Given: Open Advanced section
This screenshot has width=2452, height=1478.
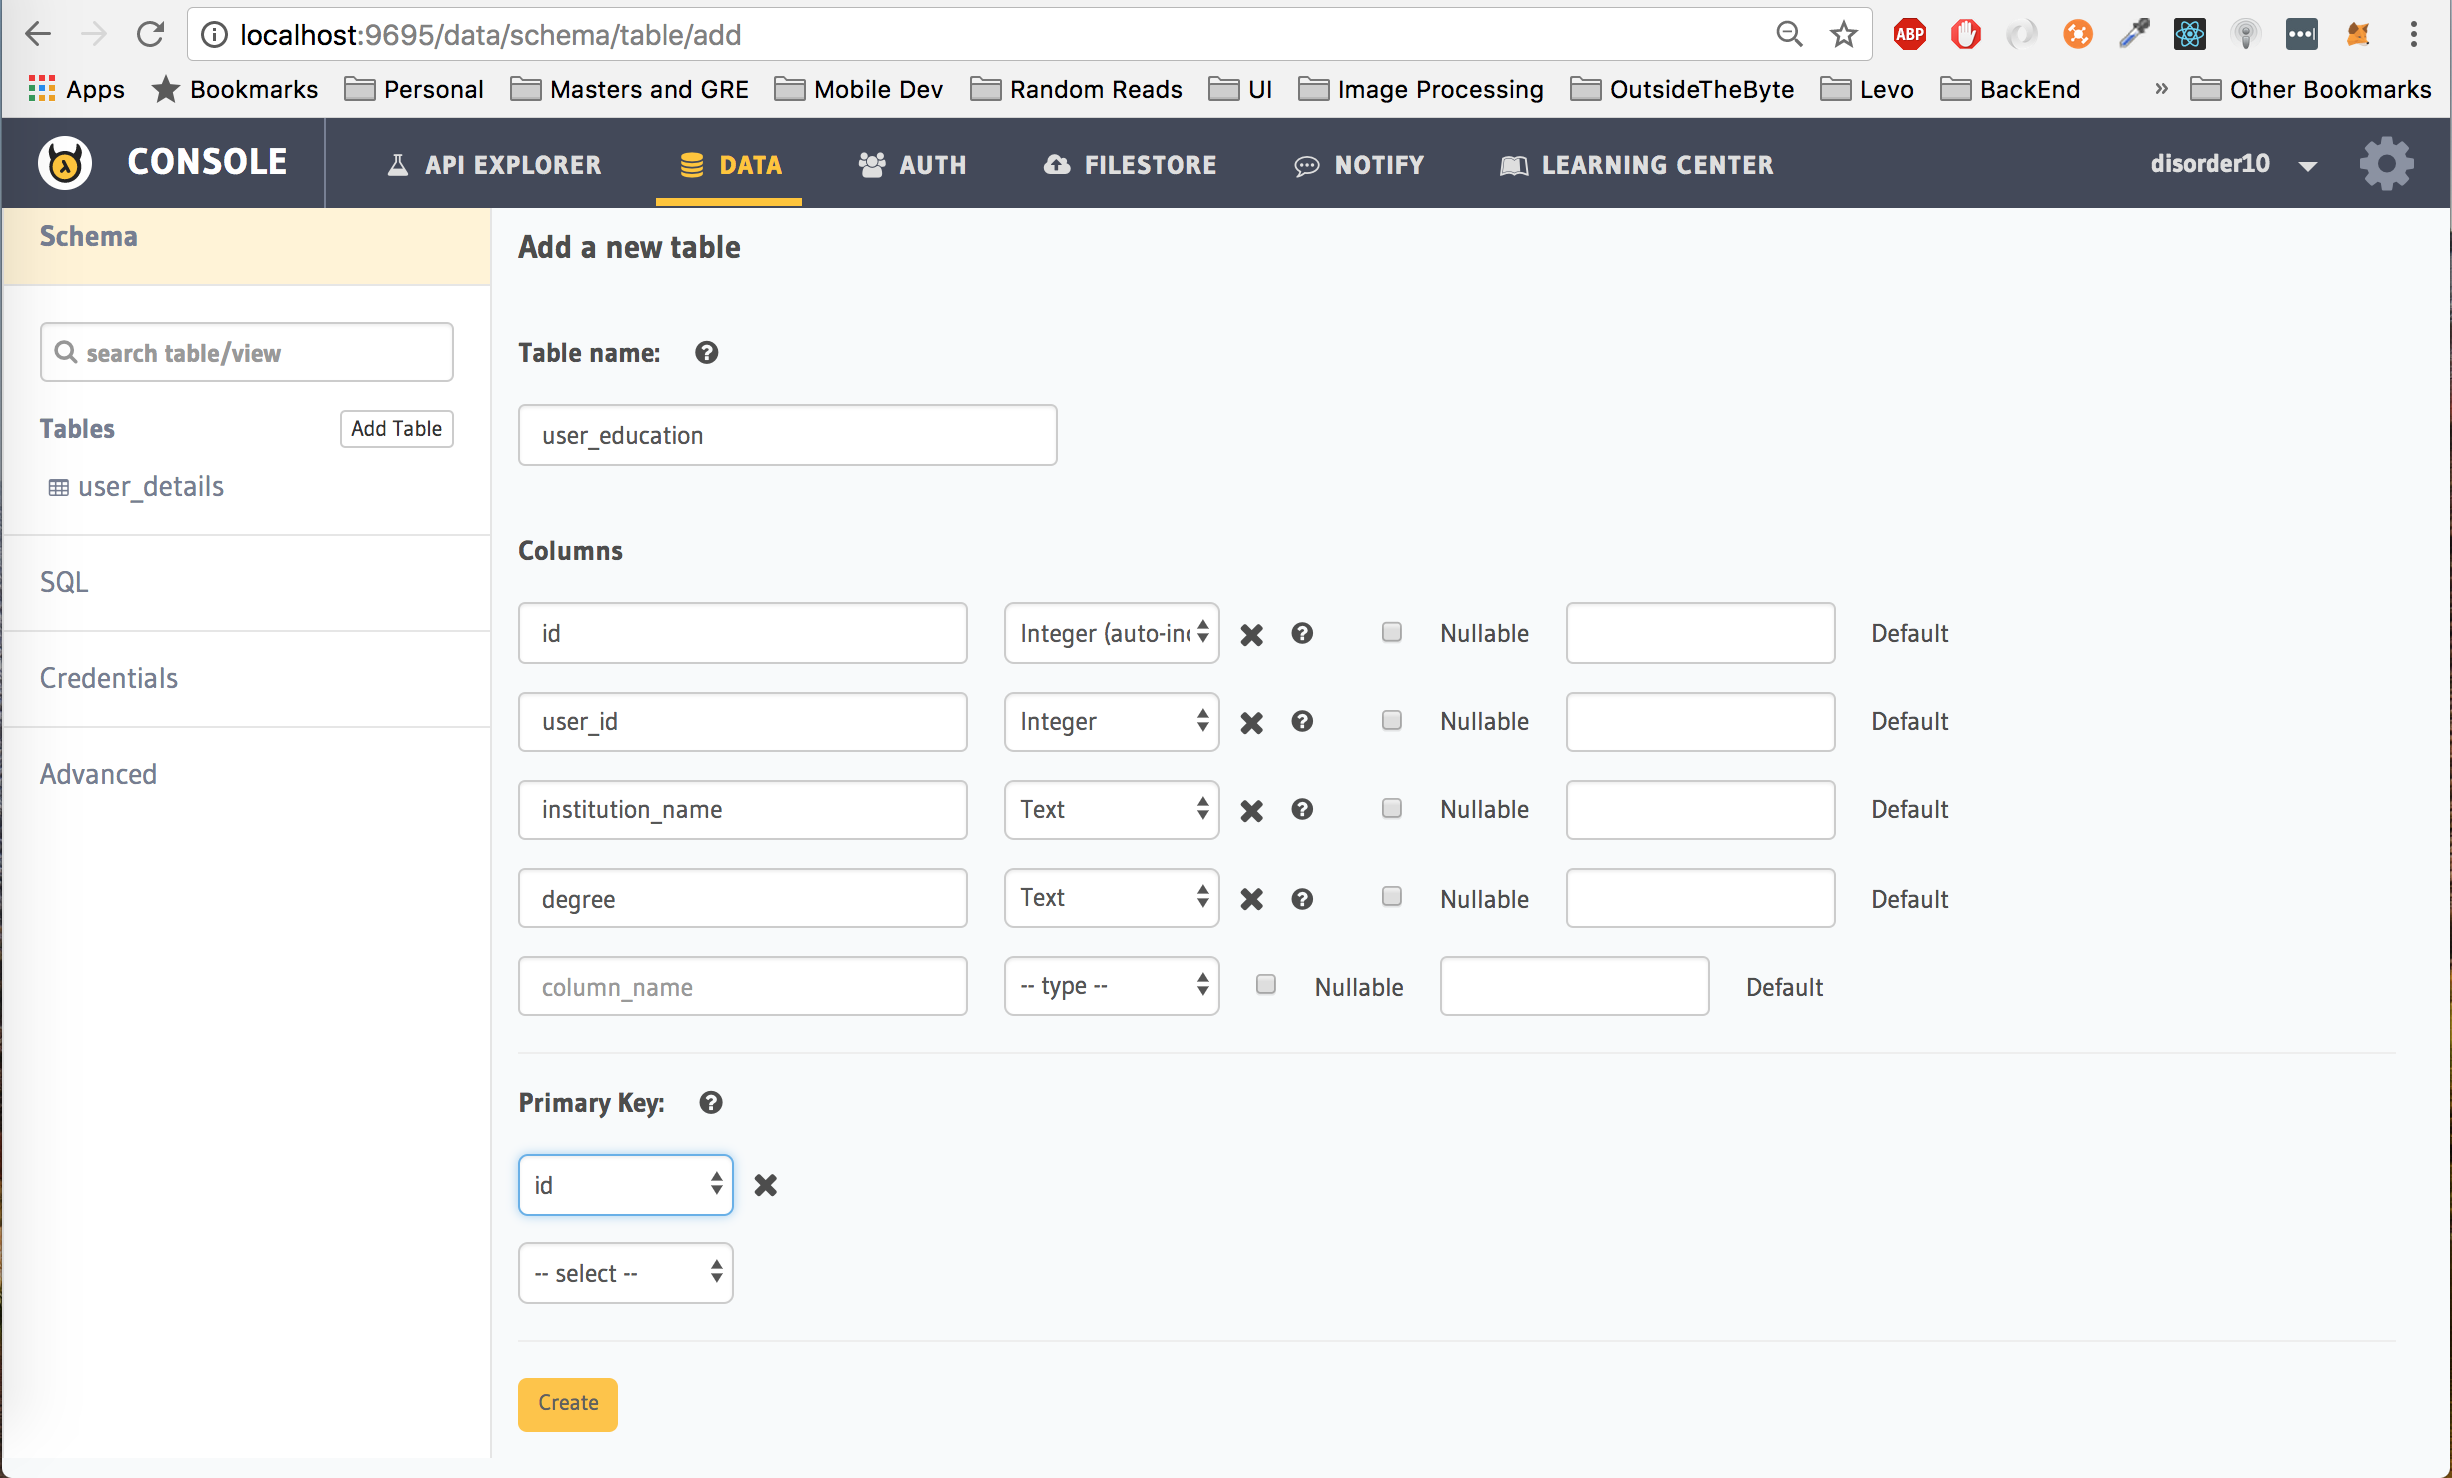Looking at the screenshot, I should (98, 772).
